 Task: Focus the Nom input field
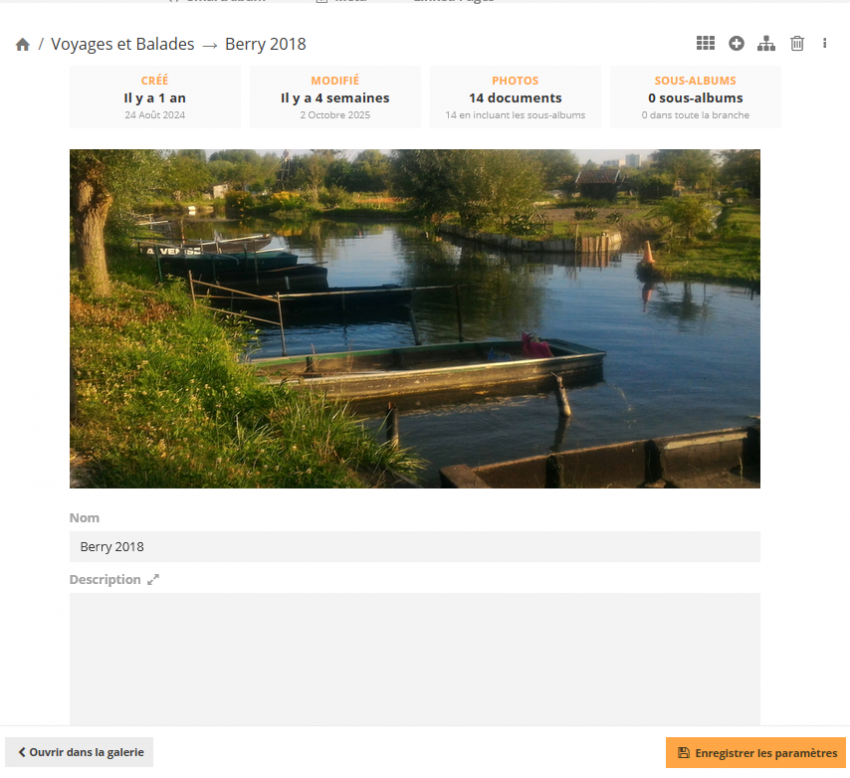[x=414, y=547]
